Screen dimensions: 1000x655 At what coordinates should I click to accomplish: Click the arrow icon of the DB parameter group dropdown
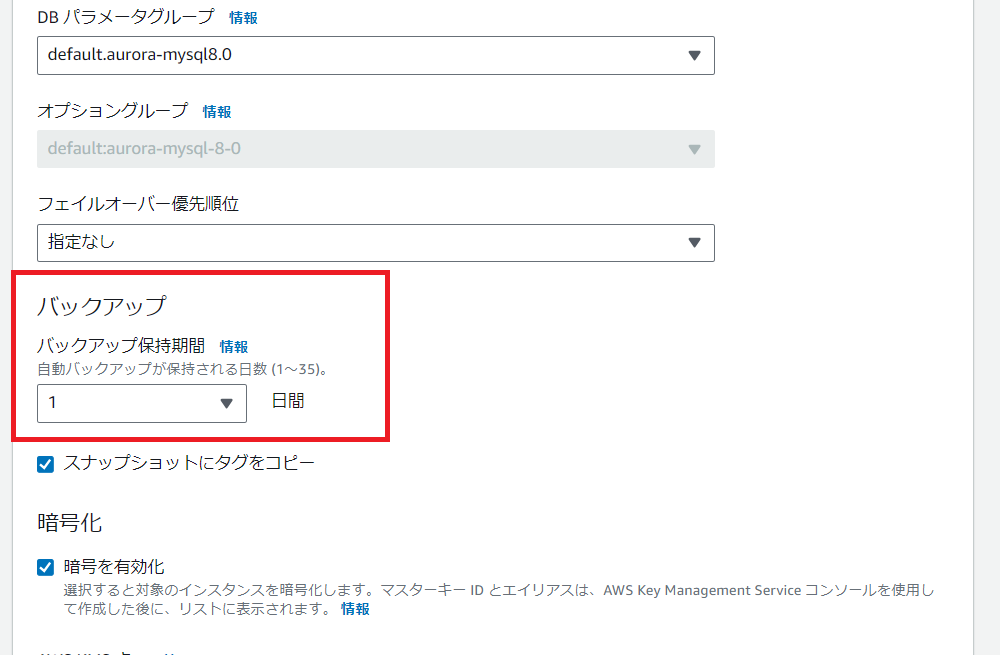pyautogui.click(x=695, y=55)
